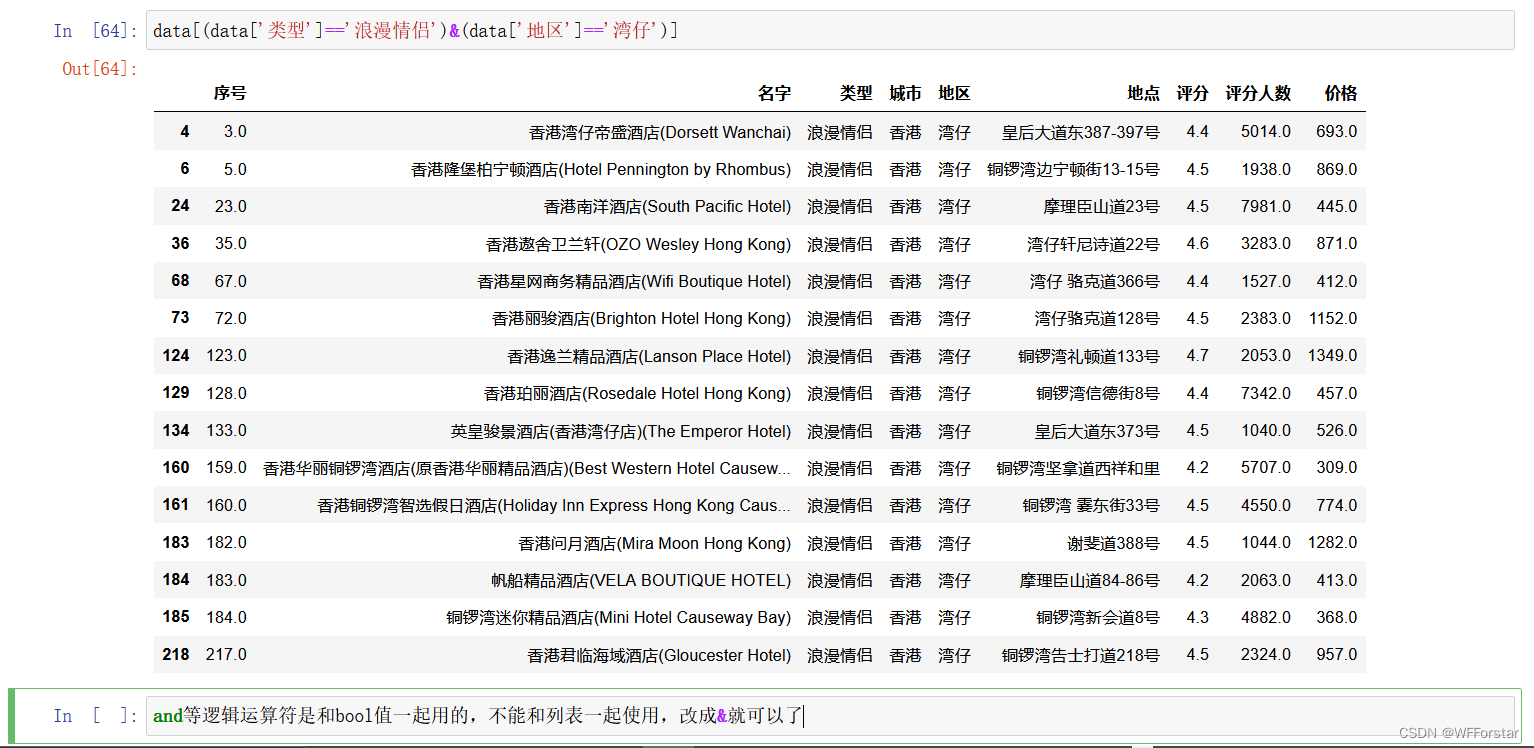The width and height of the screenshot is (1534, 748).
Task: Click address 铜锣湾告士打道218号
Action: pyautogui.click(x=1081, y=655)
